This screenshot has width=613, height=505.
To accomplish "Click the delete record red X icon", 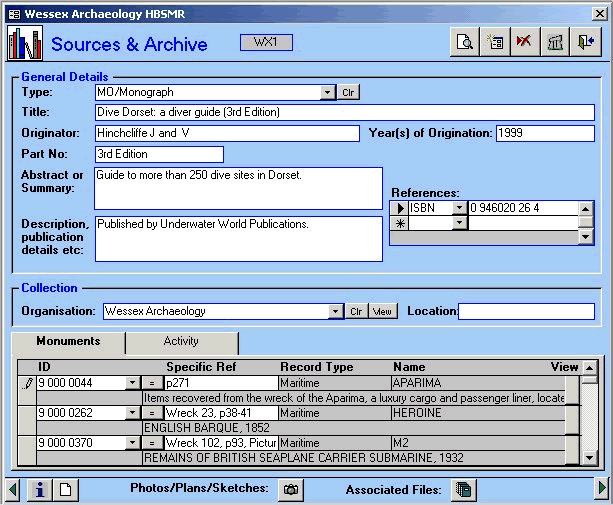I will click(523, 43).
